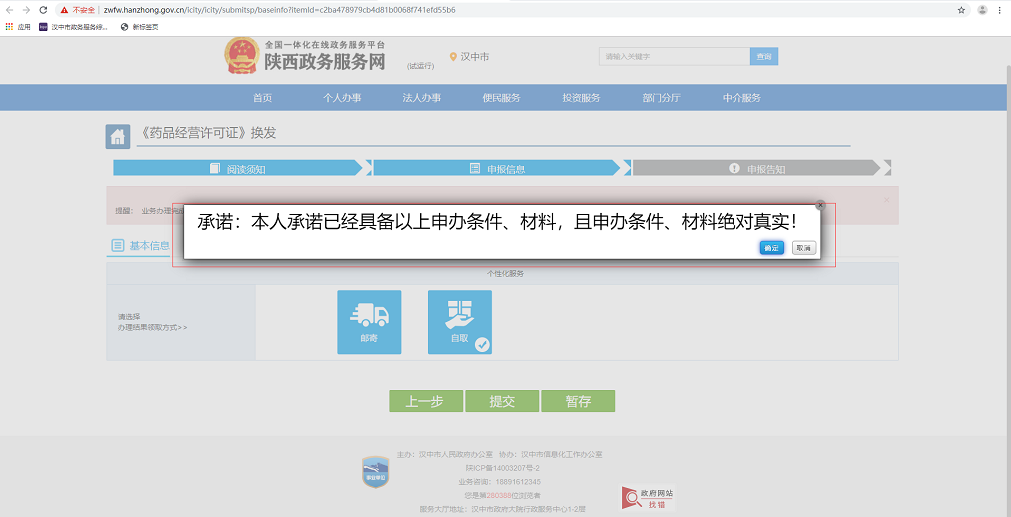Bookmark this page with the star icon
1011x517 pixels.
(x=961, y=9)
